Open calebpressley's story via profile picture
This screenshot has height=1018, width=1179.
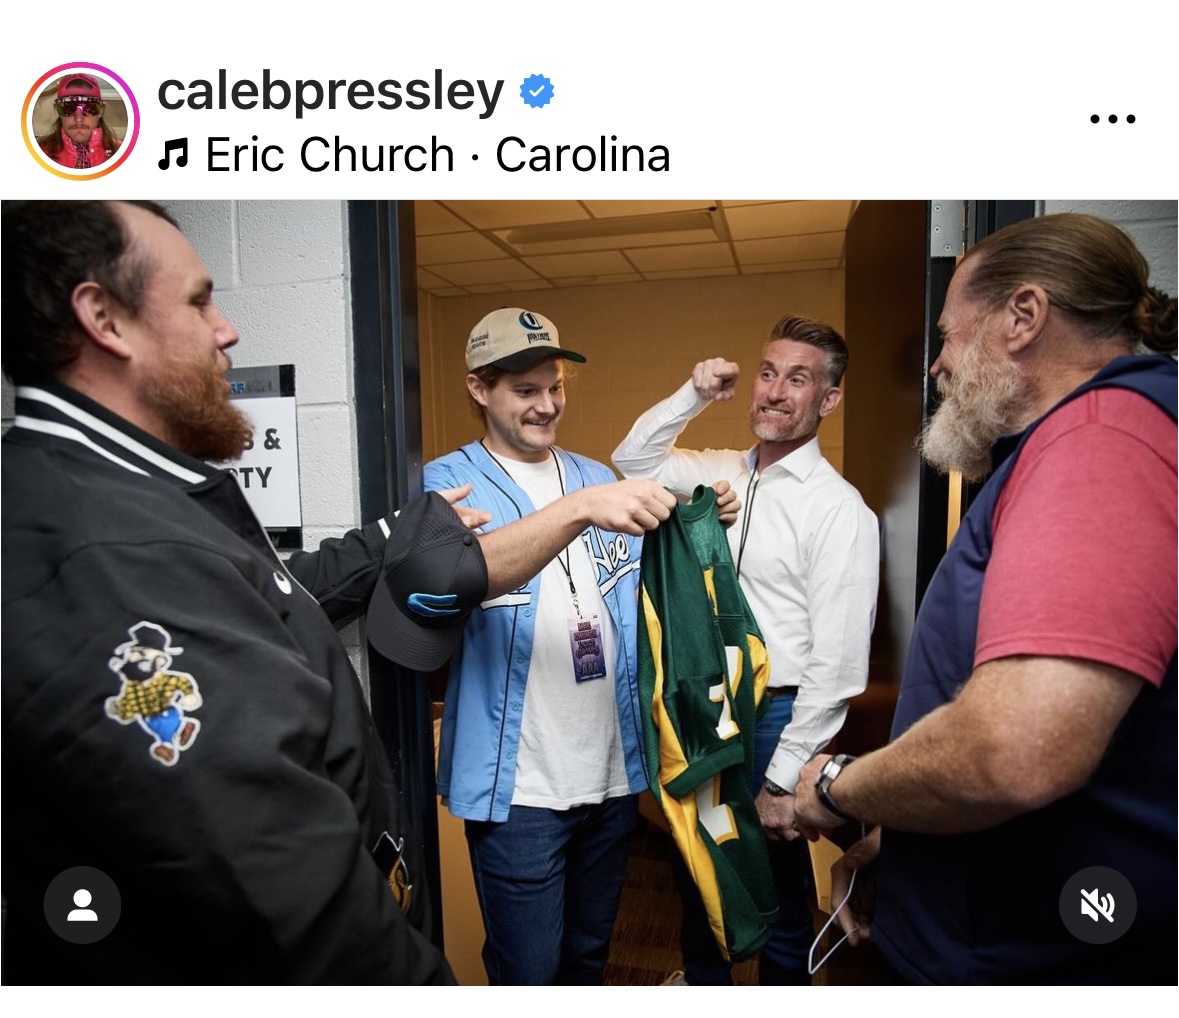click(x=80, y=121)
